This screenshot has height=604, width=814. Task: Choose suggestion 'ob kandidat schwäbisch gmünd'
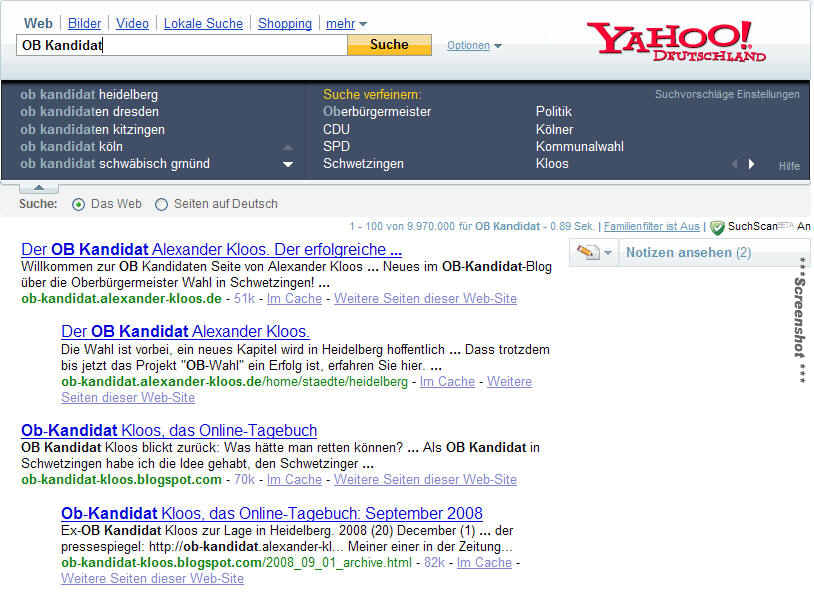(x=115, y=164)
